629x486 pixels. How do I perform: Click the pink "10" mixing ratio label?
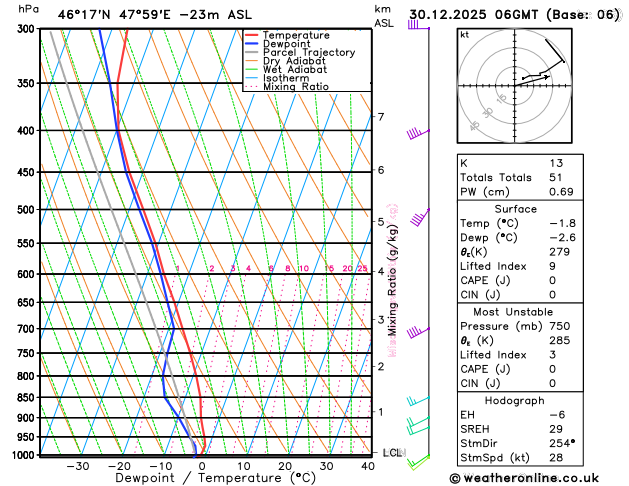pyautogui.click(x=304, y=269)
